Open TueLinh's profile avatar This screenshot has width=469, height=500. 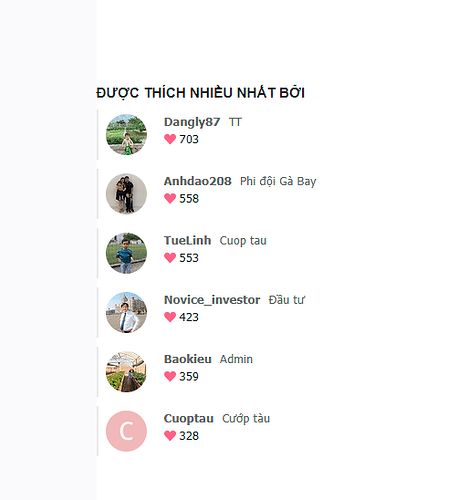[126, 253]
